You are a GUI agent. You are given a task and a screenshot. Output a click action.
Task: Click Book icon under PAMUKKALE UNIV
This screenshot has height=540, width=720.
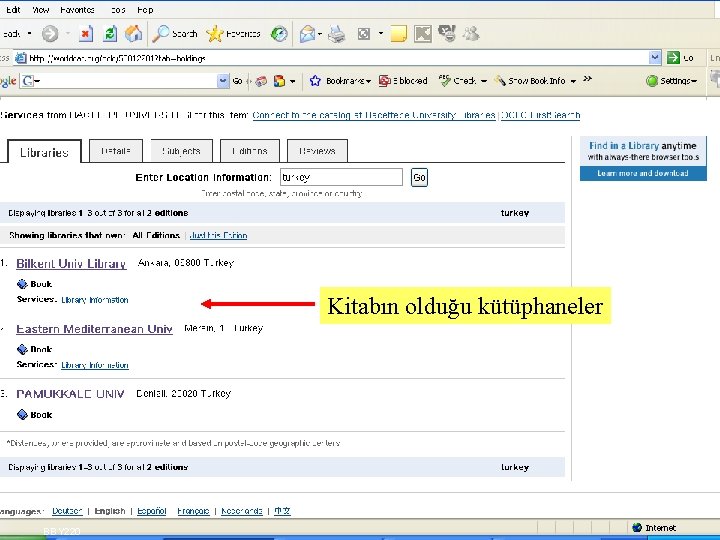[22, 415]
